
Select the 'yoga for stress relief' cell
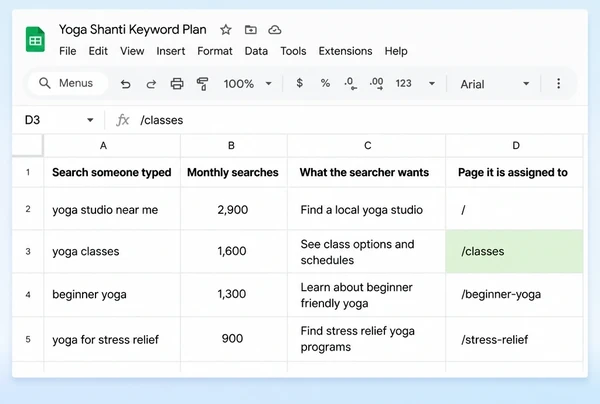(x=112, y=339)
